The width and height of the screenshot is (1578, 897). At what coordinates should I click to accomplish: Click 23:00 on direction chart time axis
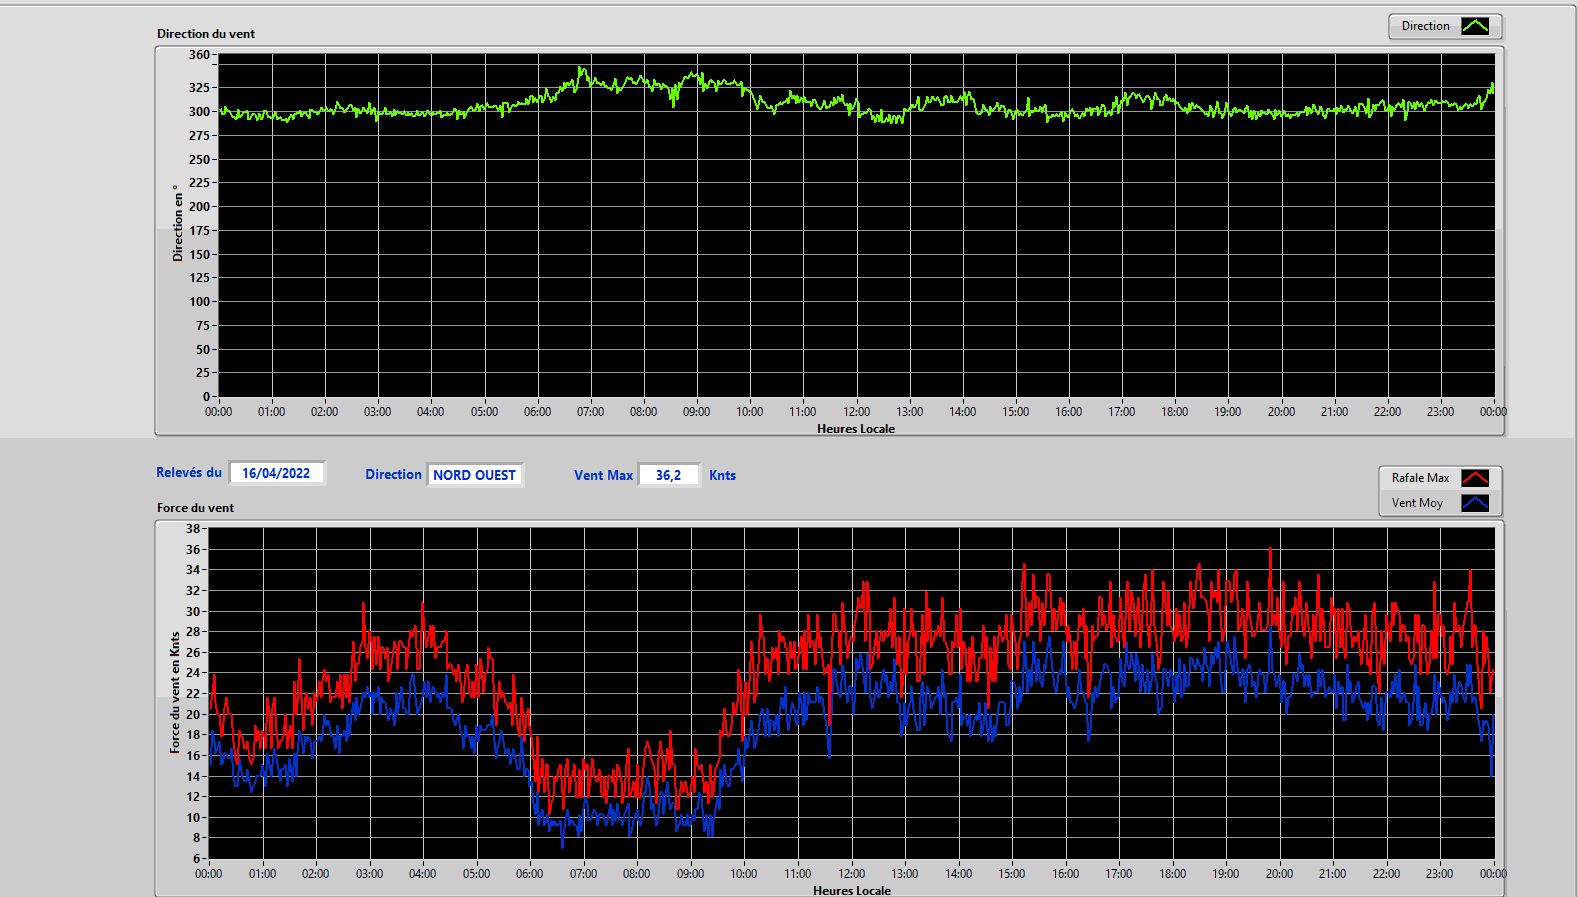coord(1440,412)
